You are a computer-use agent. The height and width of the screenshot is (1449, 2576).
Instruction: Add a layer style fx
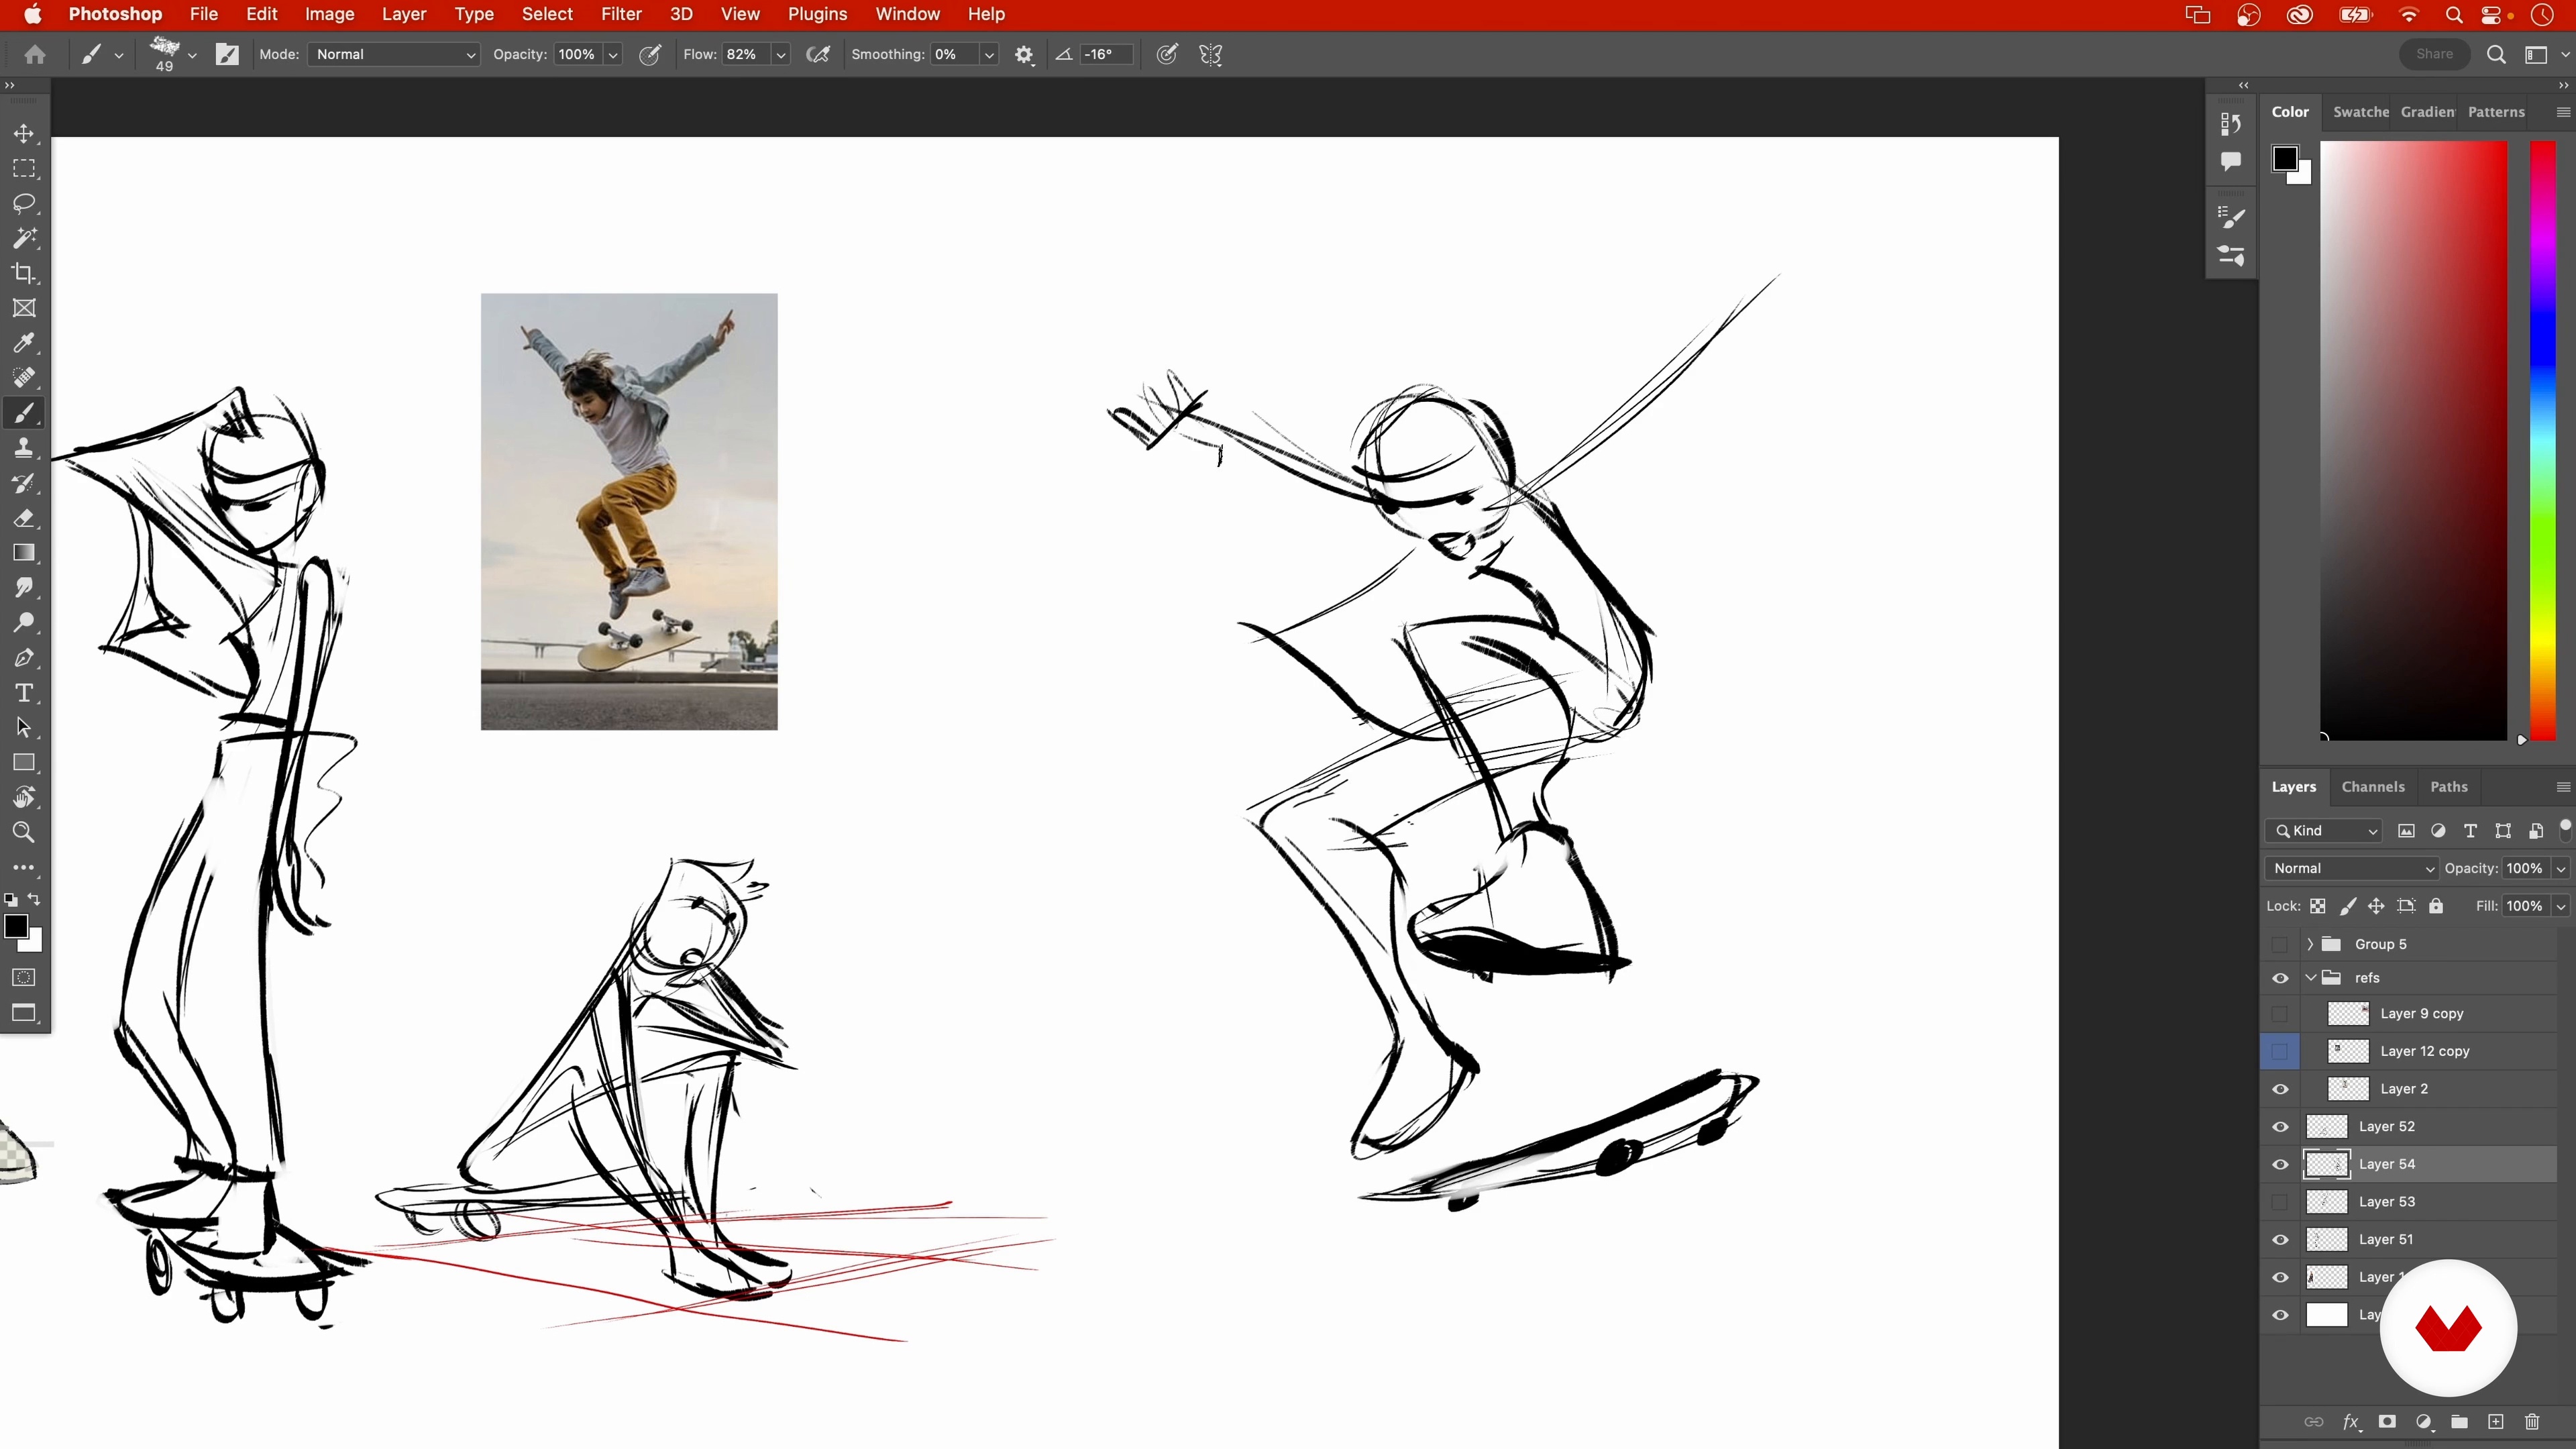click(2351, 1422)
